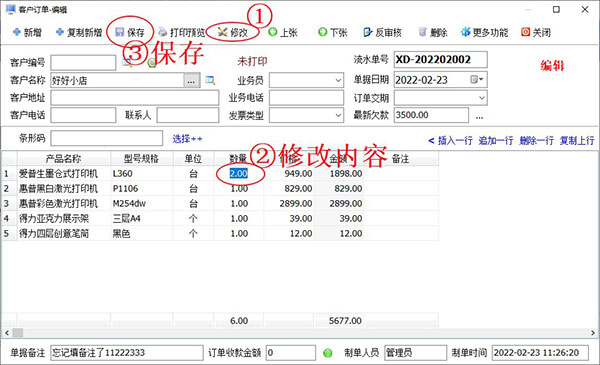Focus the 条形码 barcode input
This screenshot has height=365, width=600.
106,138
